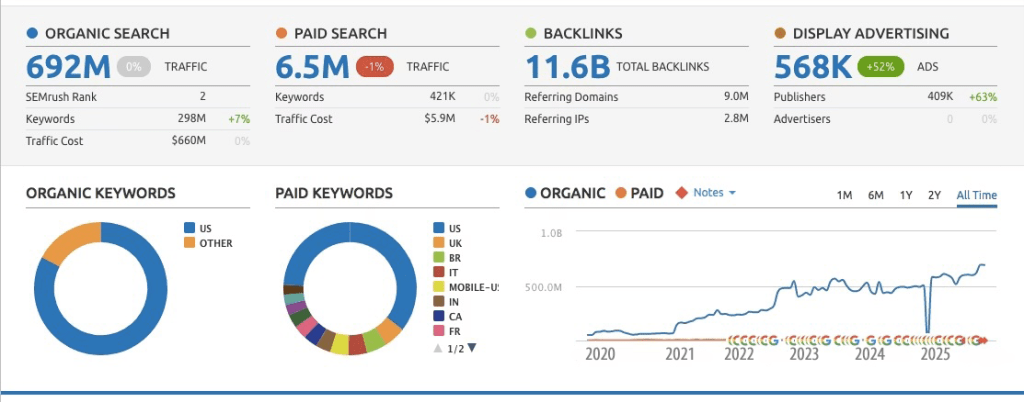Image resolution: width=1024 pixels, height=402 pixels.
Task: Show the All Time range
Action: [976, 195]
